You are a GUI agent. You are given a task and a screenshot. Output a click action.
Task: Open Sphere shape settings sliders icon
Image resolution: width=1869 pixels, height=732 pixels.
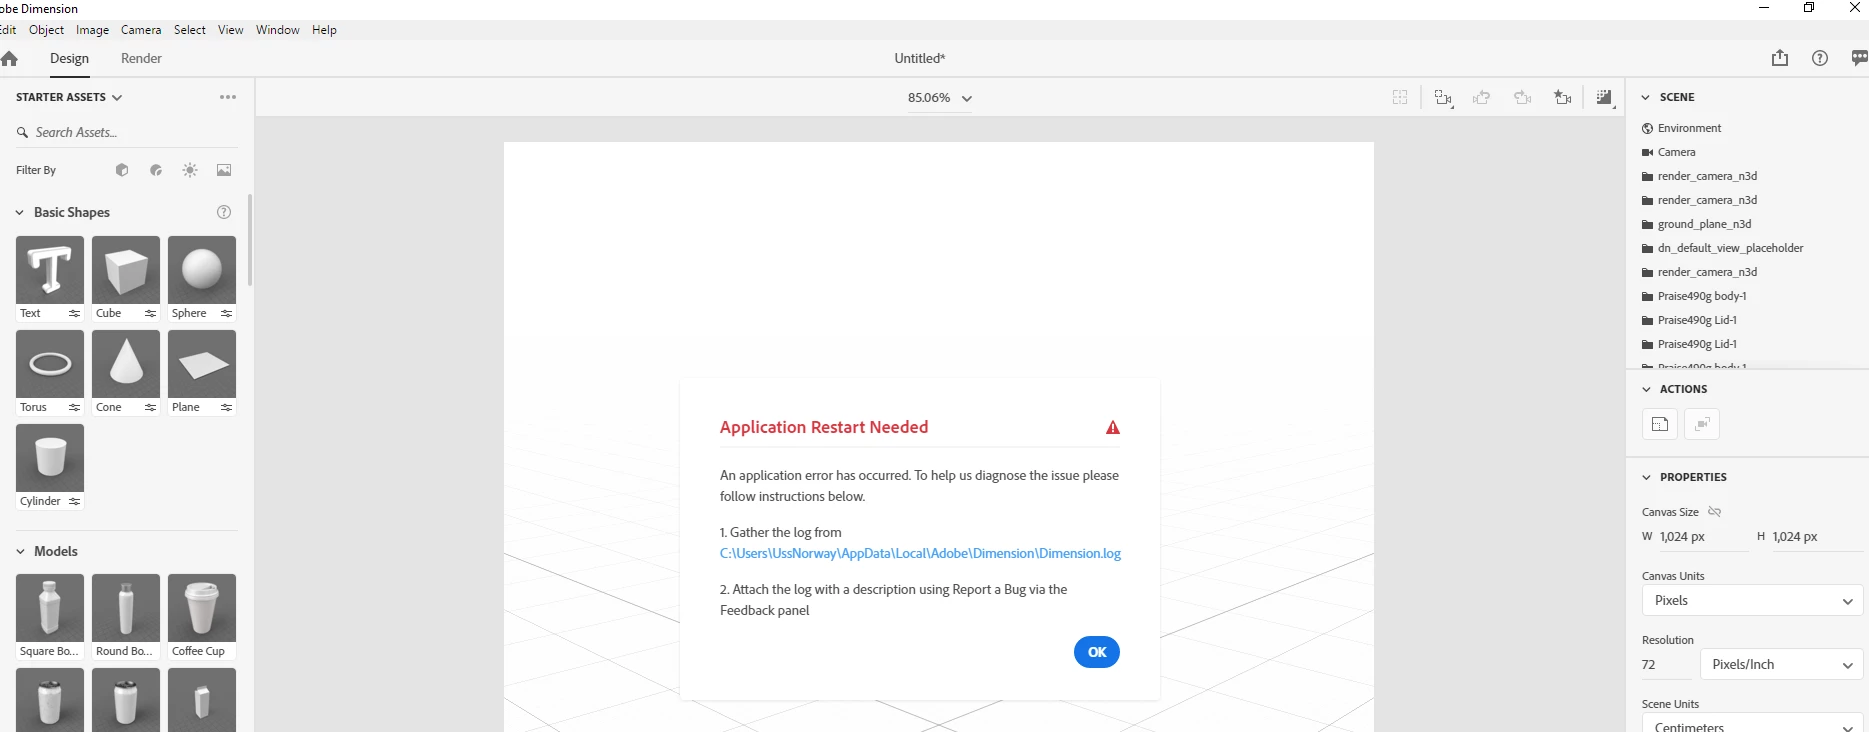point(226,313)
